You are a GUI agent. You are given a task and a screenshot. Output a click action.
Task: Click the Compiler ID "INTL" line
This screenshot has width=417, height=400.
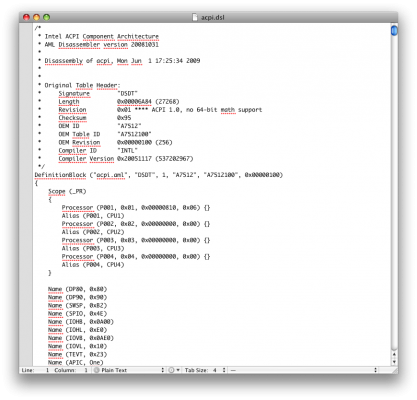point(98,150)
